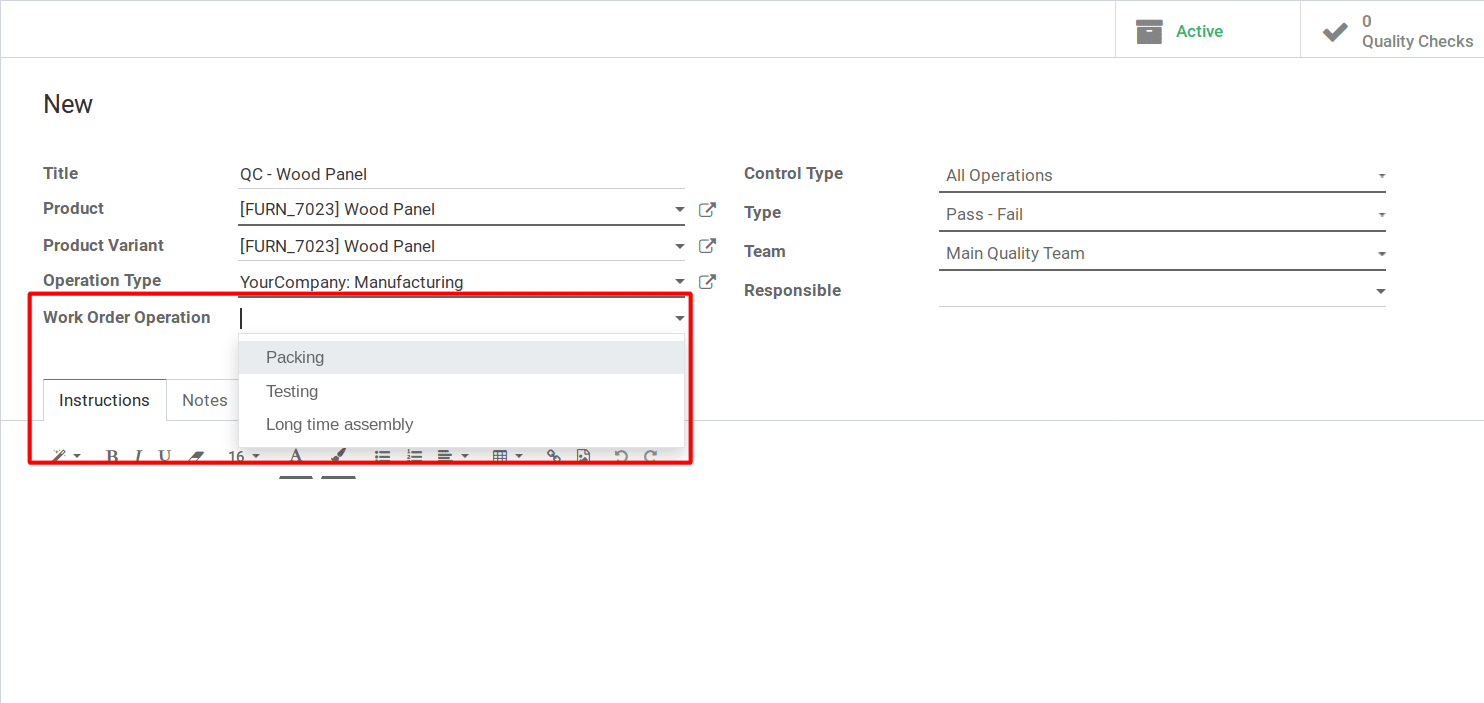This screenshot has height=703, width=1484.
Task: Open the 0 Quality Checks button
Action: tap(1392, 31)
